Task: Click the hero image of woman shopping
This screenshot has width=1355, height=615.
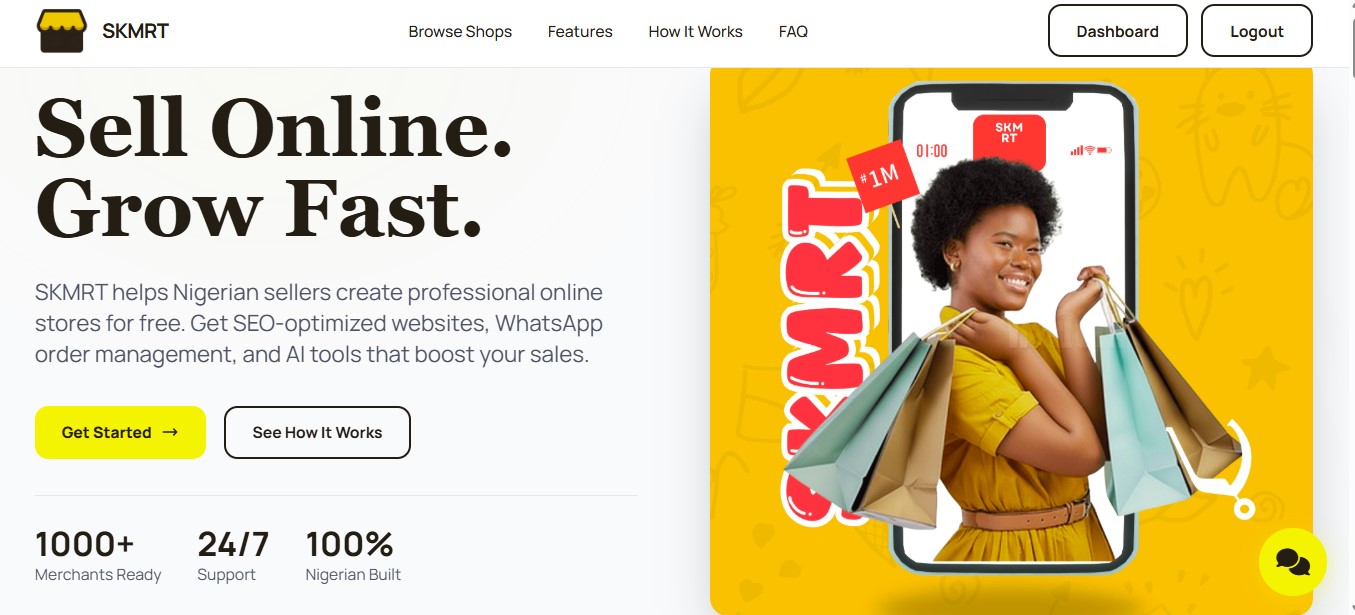Action: 1011,340
